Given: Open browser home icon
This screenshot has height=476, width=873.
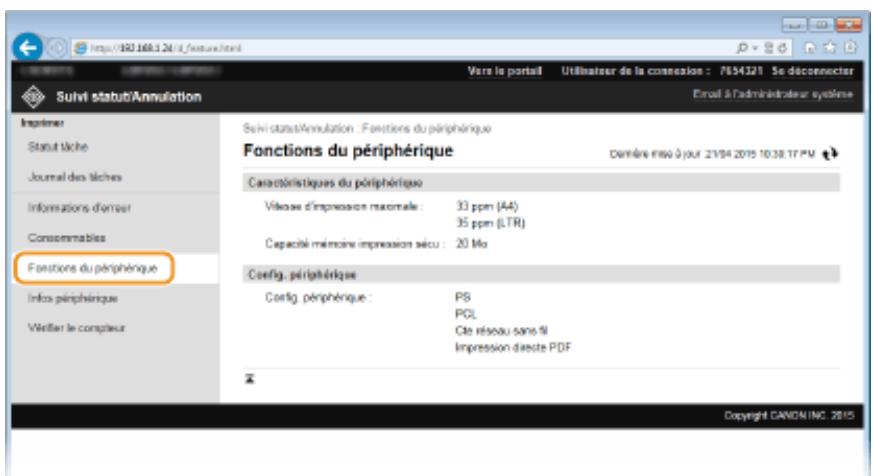Looking at the screenshot, I should [810, 48].
